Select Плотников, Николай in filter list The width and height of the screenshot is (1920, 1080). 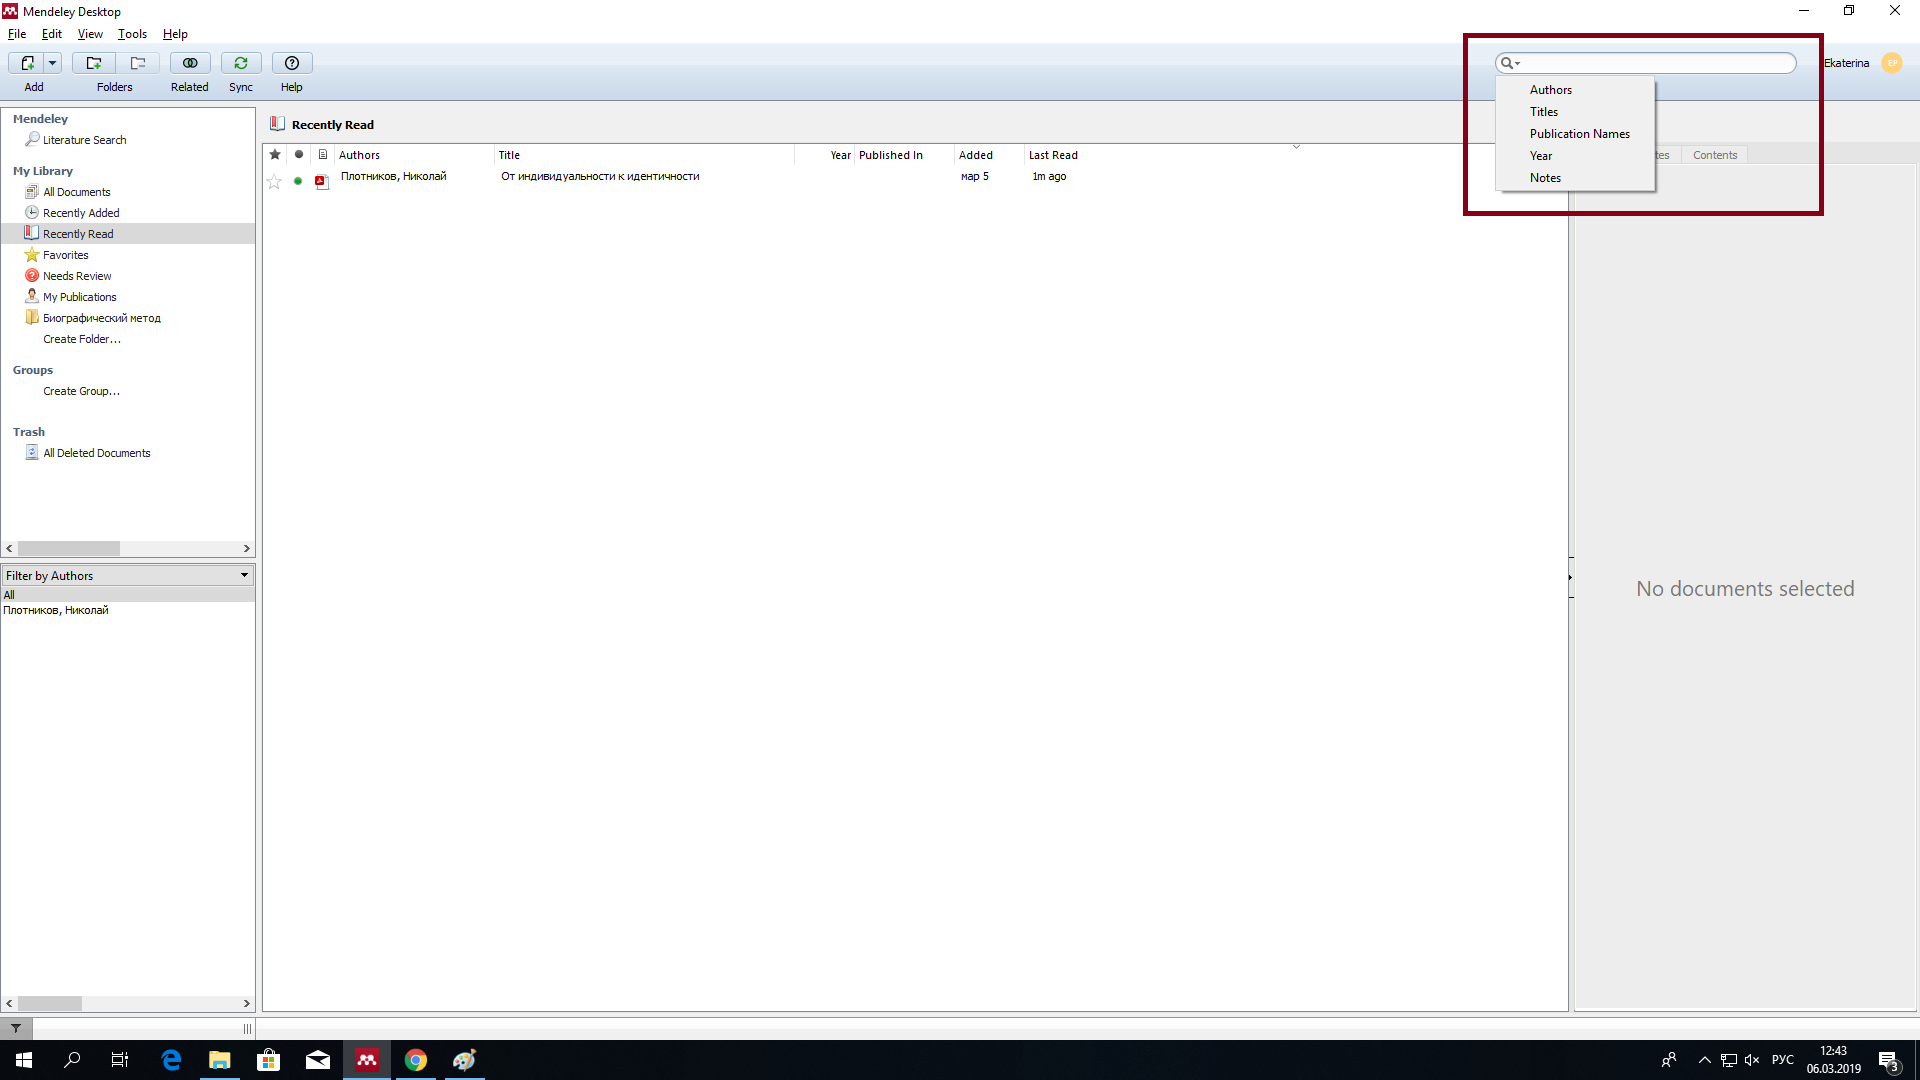[56, 610]
